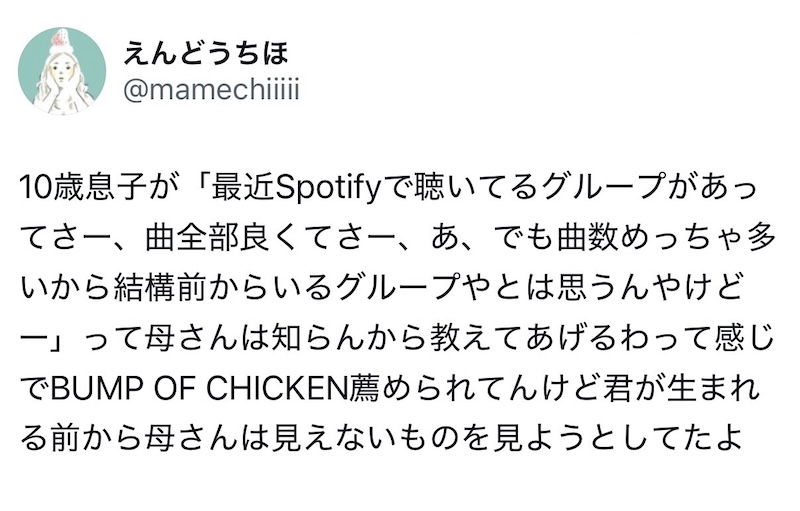Open the えんどうちほ profile avatar

62,71
